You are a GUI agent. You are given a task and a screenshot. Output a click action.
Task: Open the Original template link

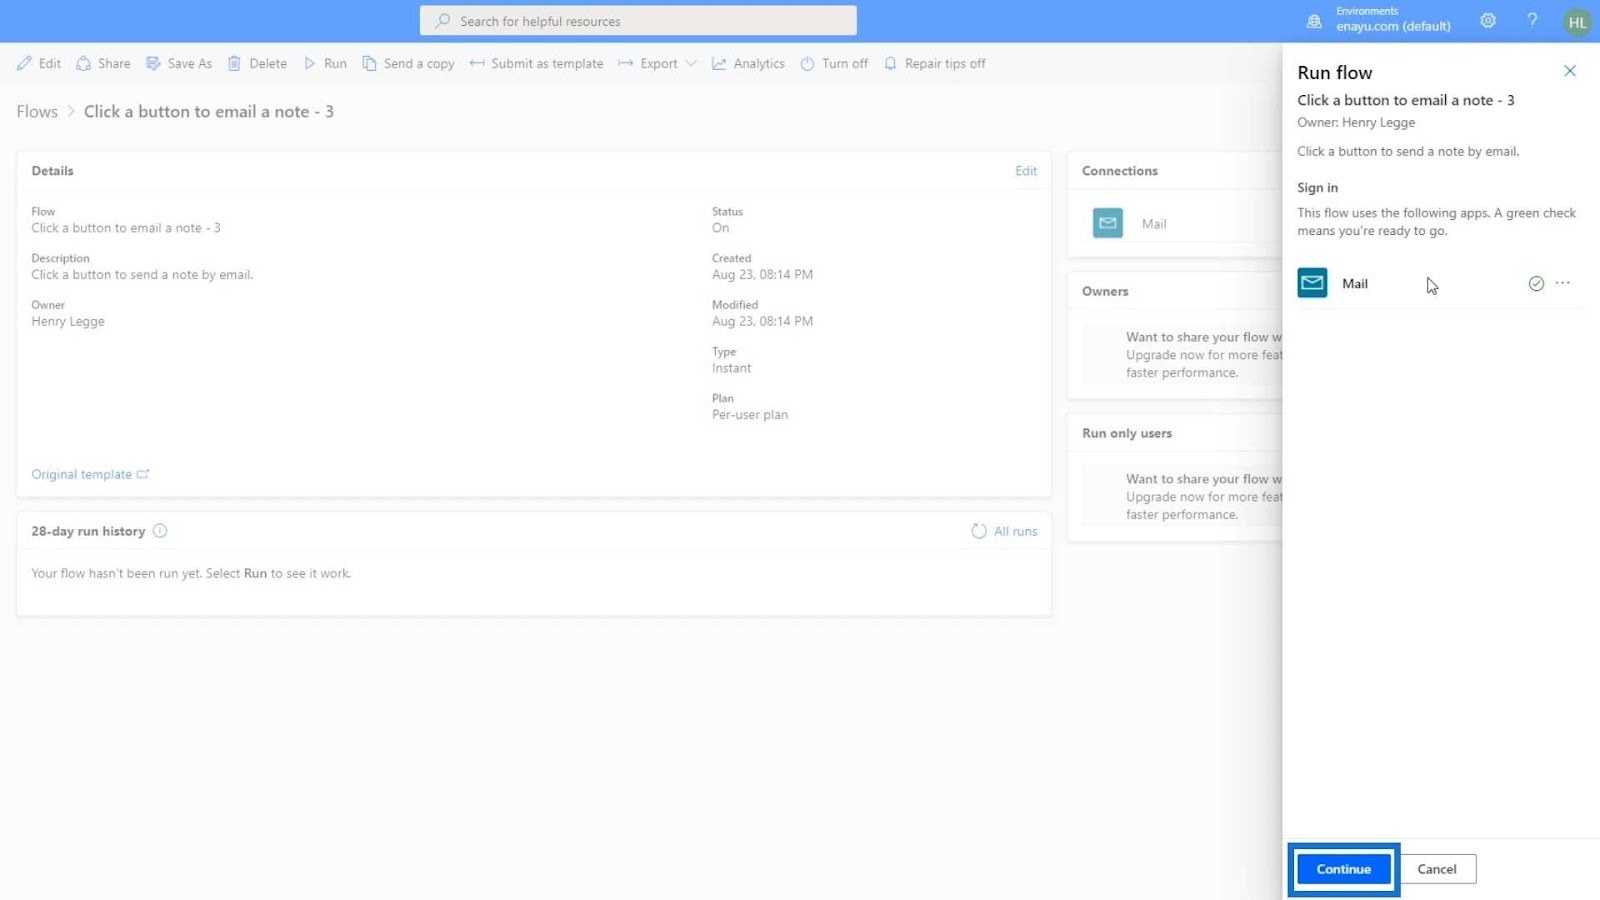click(x=81, y=474)
